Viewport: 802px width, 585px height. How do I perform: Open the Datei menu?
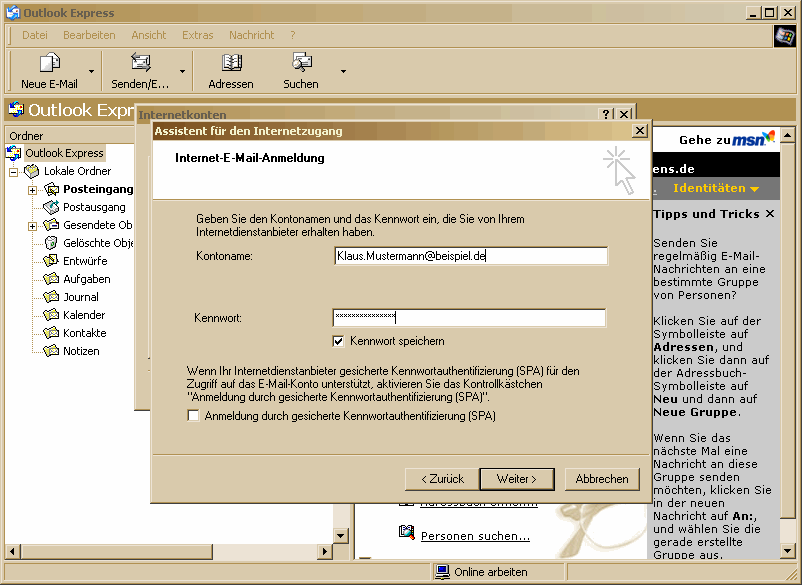coord(35,35)
